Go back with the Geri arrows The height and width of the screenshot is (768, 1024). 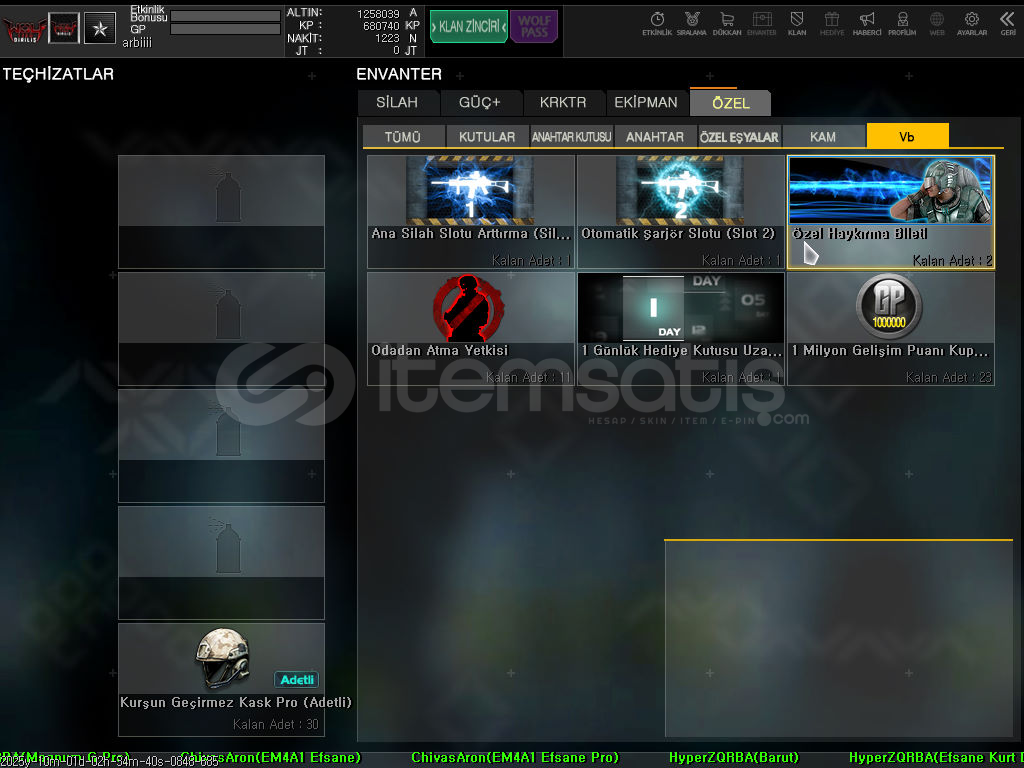click(1007, 23)
